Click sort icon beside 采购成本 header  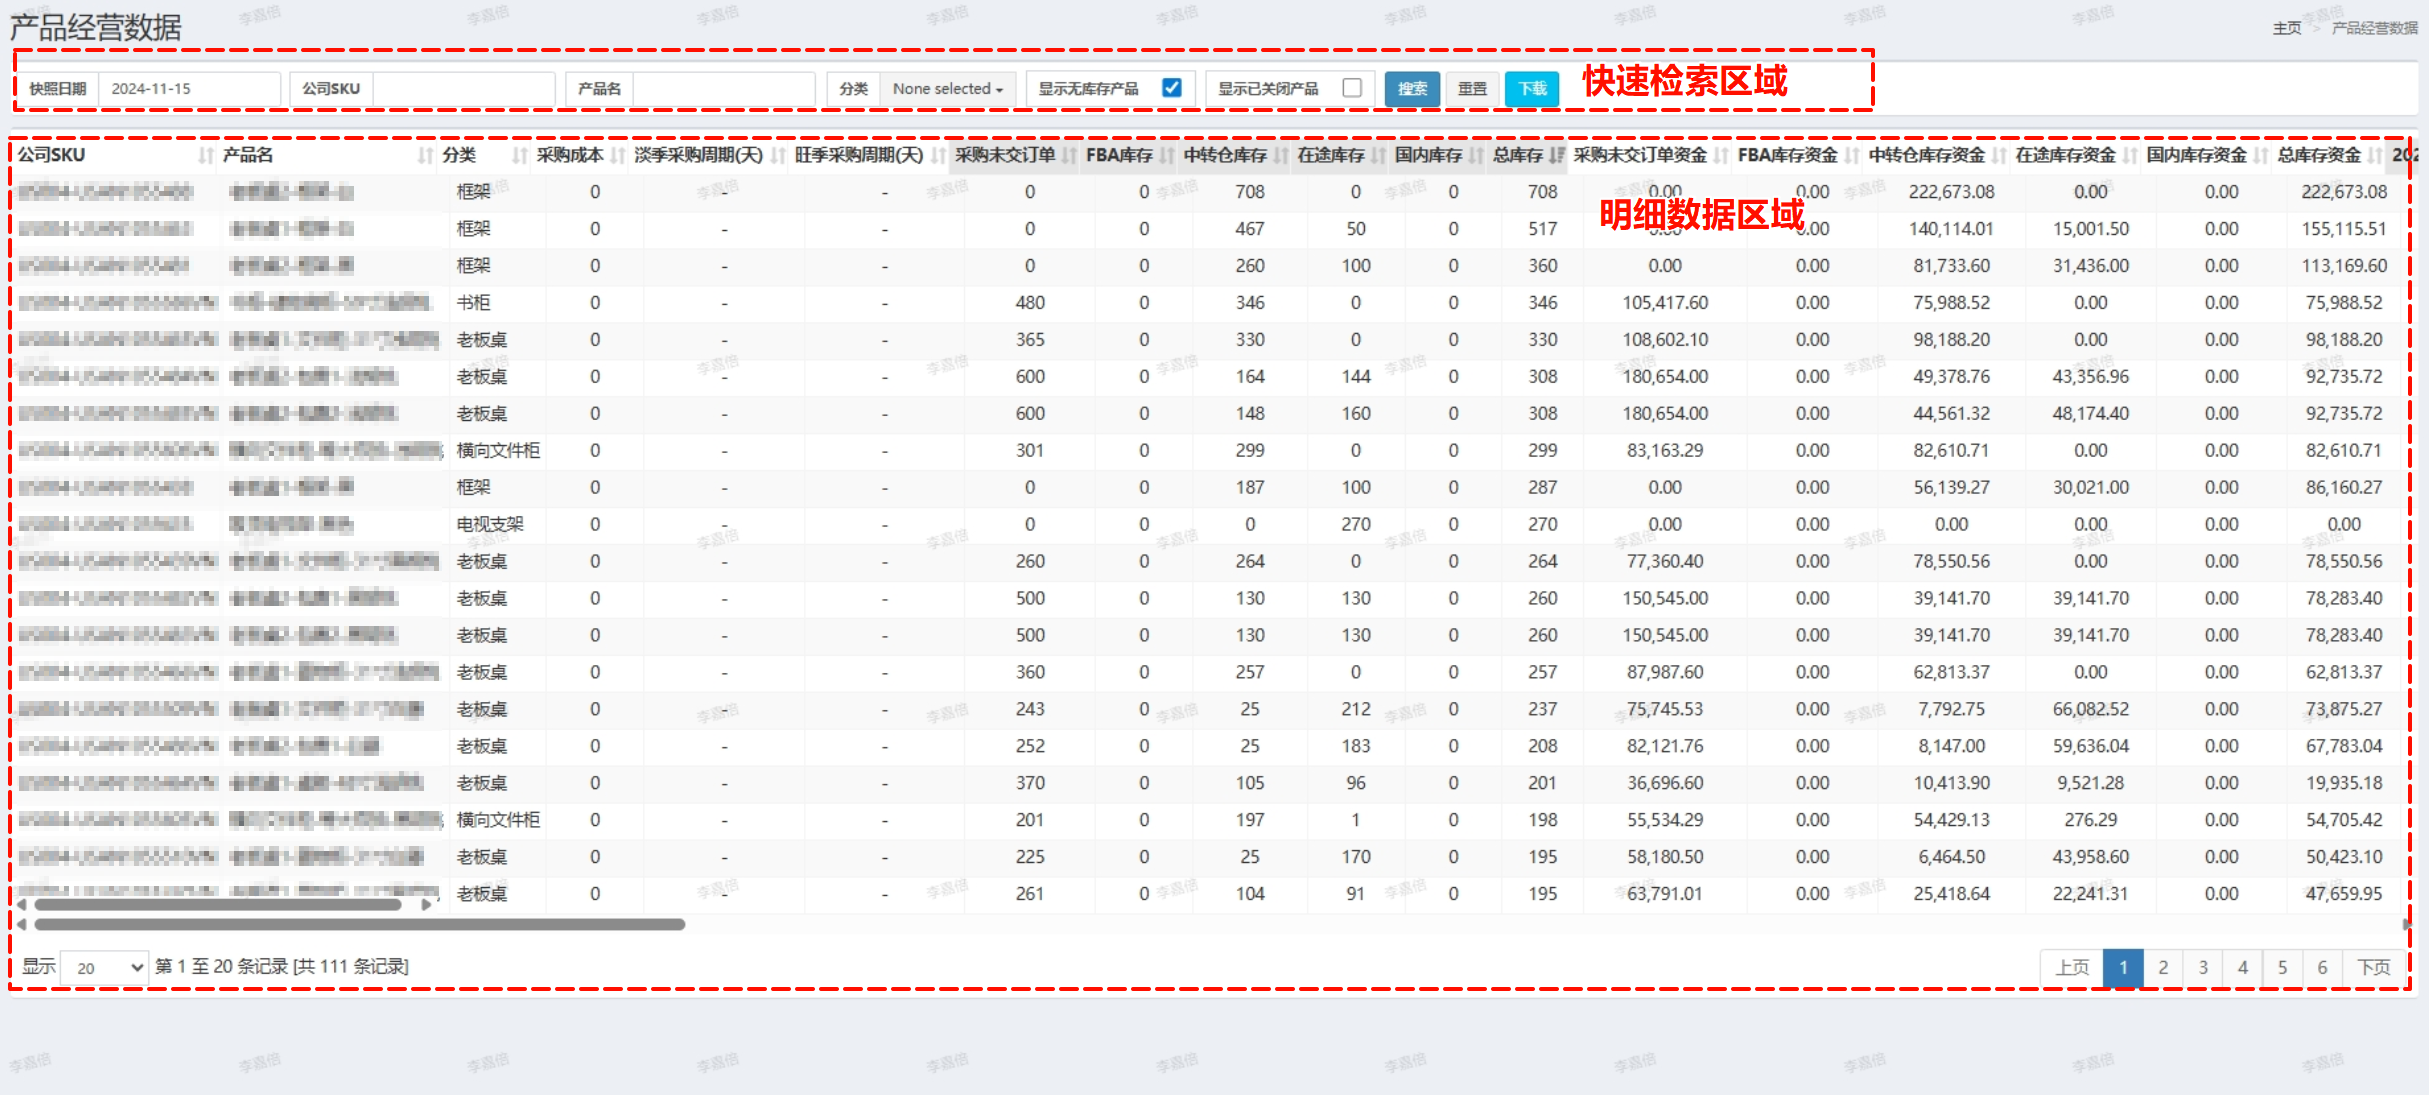pyautogui.click(x=618, y=155)
